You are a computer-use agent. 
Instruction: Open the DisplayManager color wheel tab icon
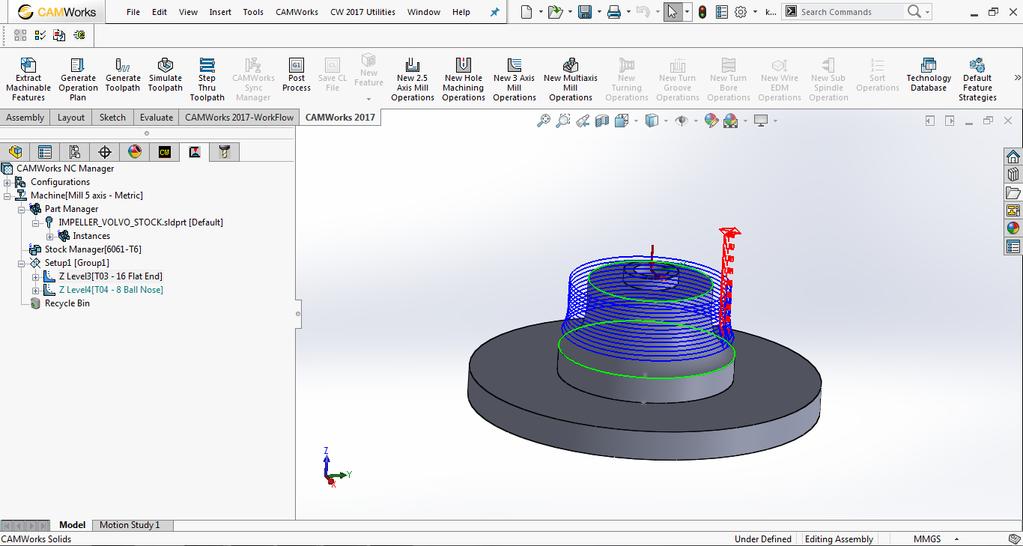pyautogui.click(x=134, y=152)
